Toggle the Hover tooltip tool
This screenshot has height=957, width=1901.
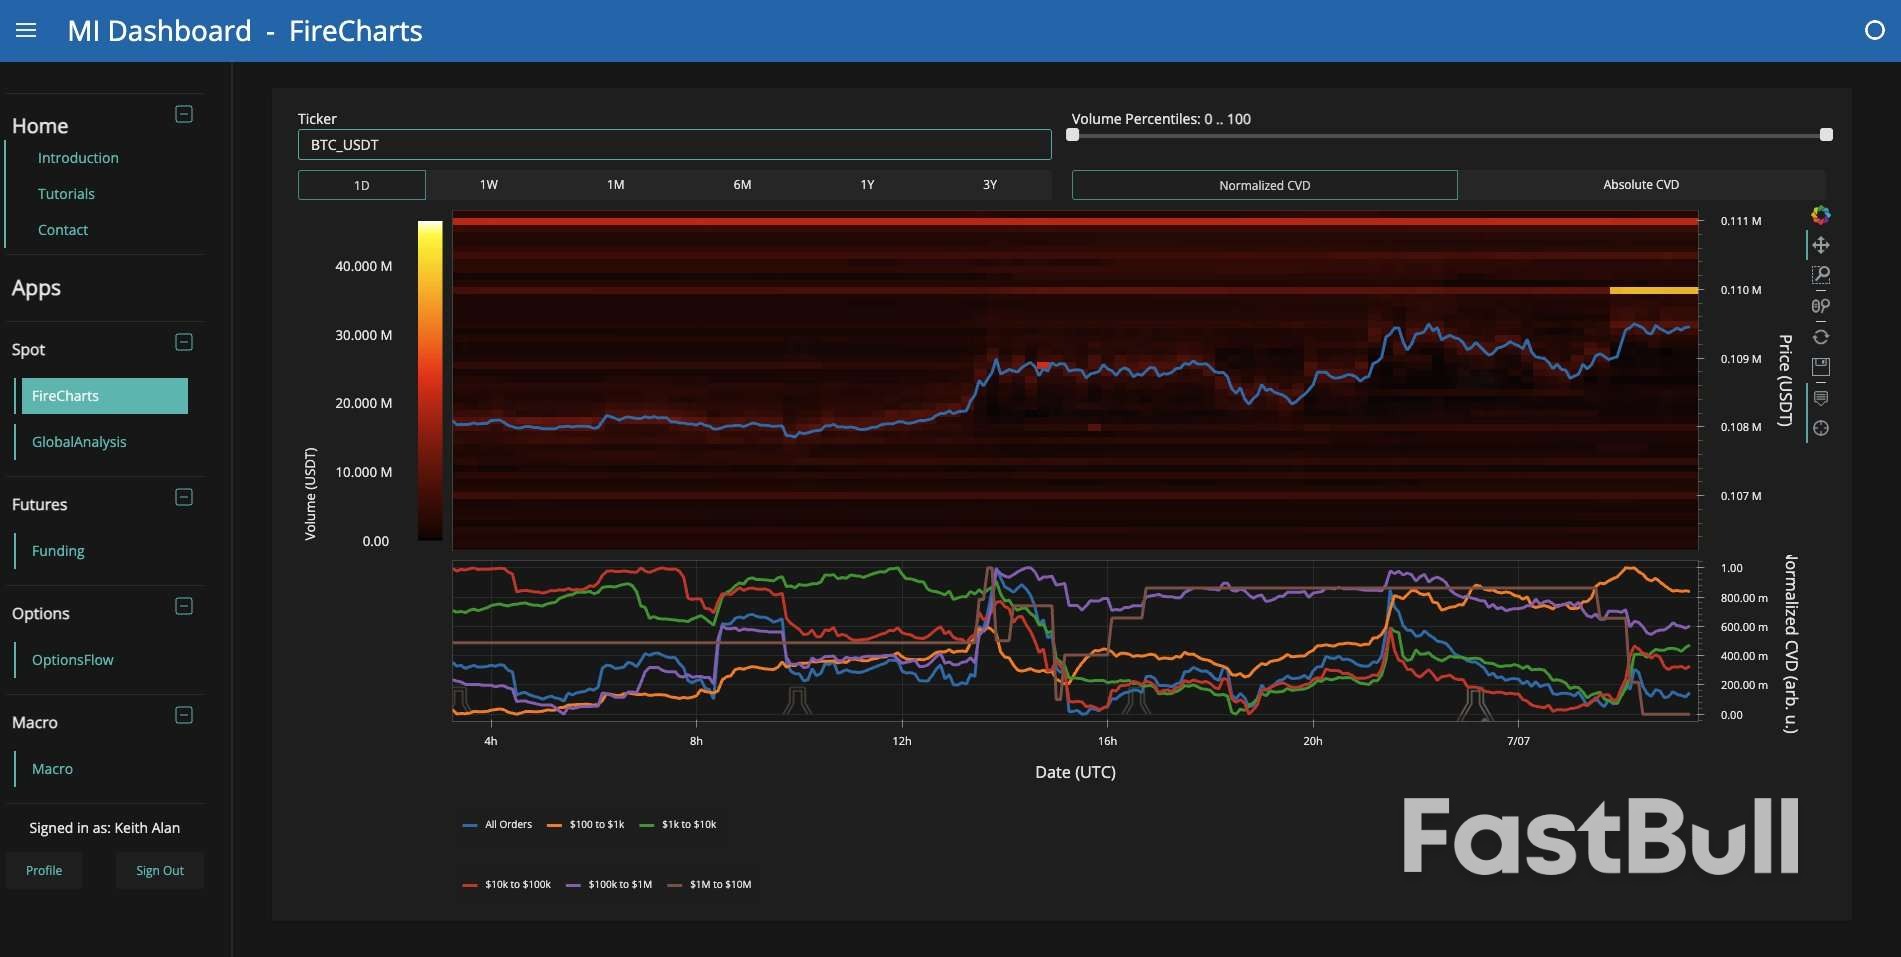[1821, 398]
